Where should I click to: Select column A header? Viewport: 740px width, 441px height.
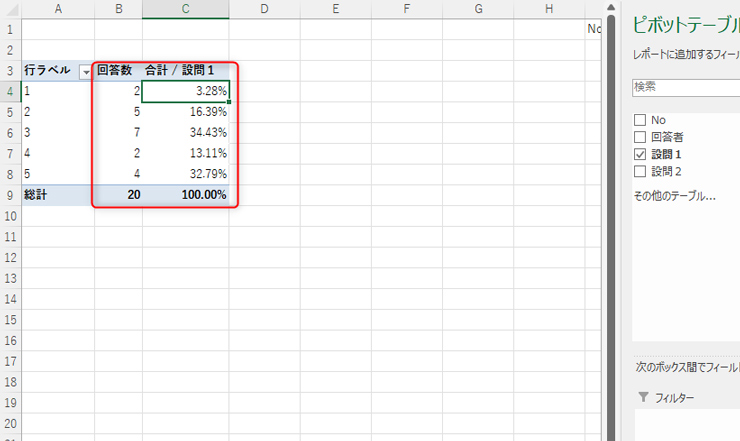point(58,9)
